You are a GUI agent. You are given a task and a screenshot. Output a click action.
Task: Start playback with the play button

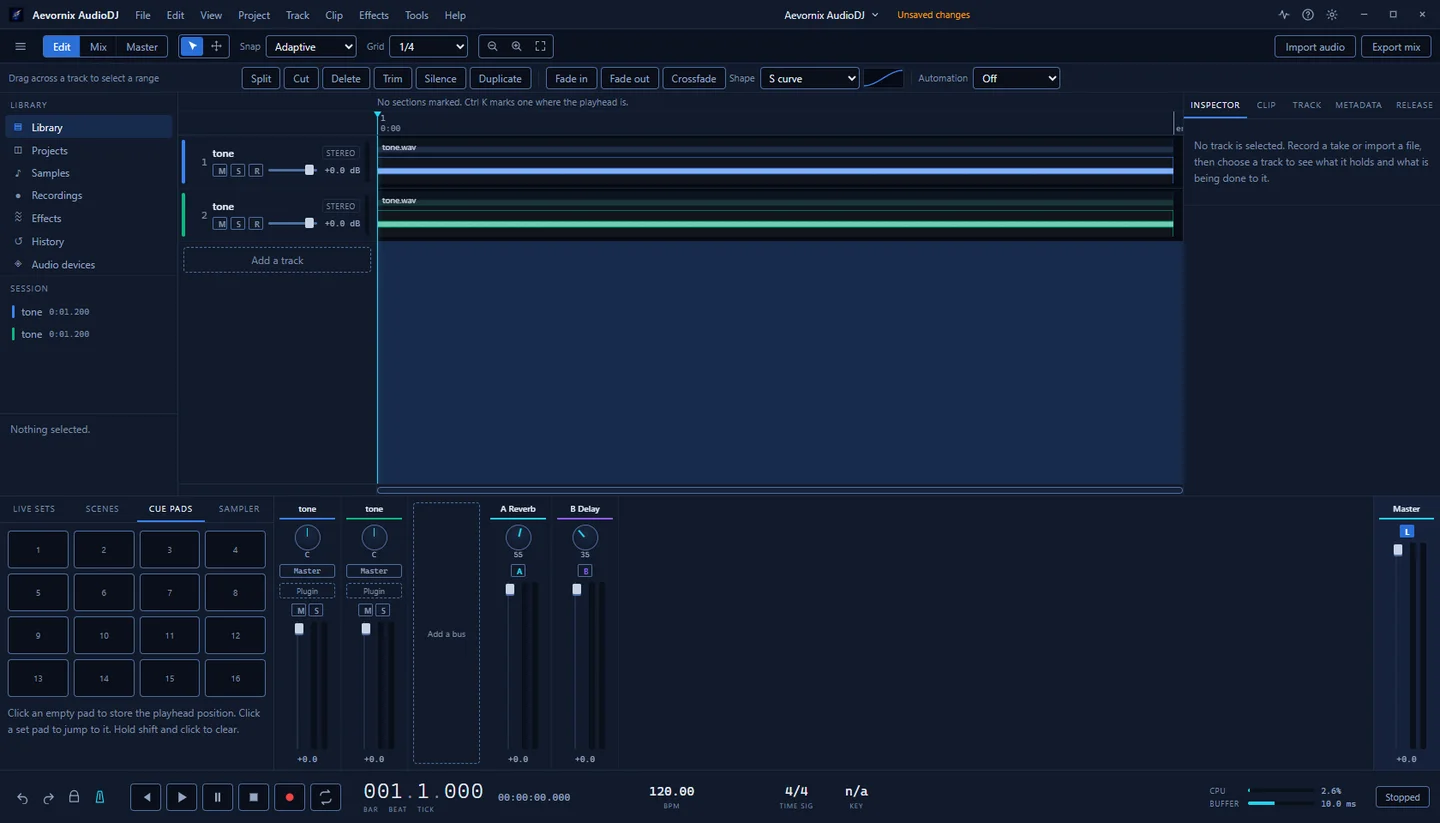(x=182, y=797)
